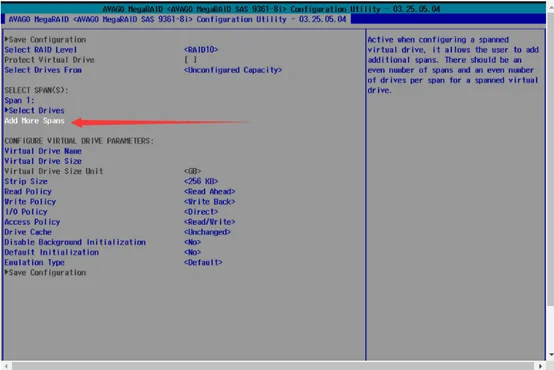Click the Disable Background Initialization label
The image size is (554, 370).
pyautogui.click(x=75, y=242)
